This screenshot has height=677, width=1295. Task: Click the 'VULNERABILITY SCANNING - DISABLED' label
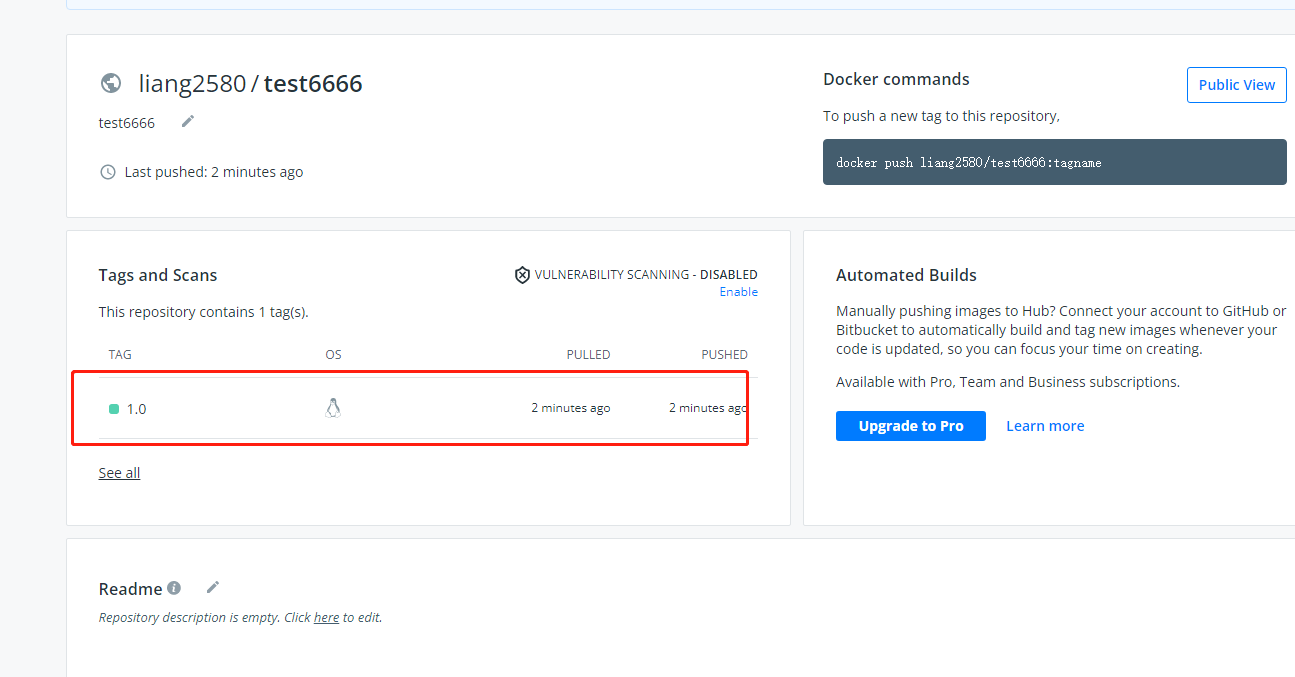646,274
